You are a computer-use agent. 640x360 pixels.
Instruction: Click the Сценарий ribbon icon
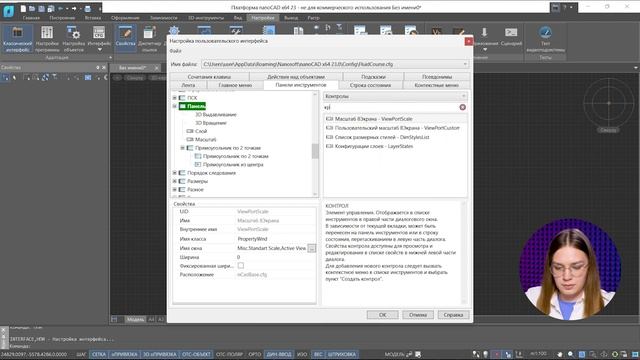click(x=511, y=36)
